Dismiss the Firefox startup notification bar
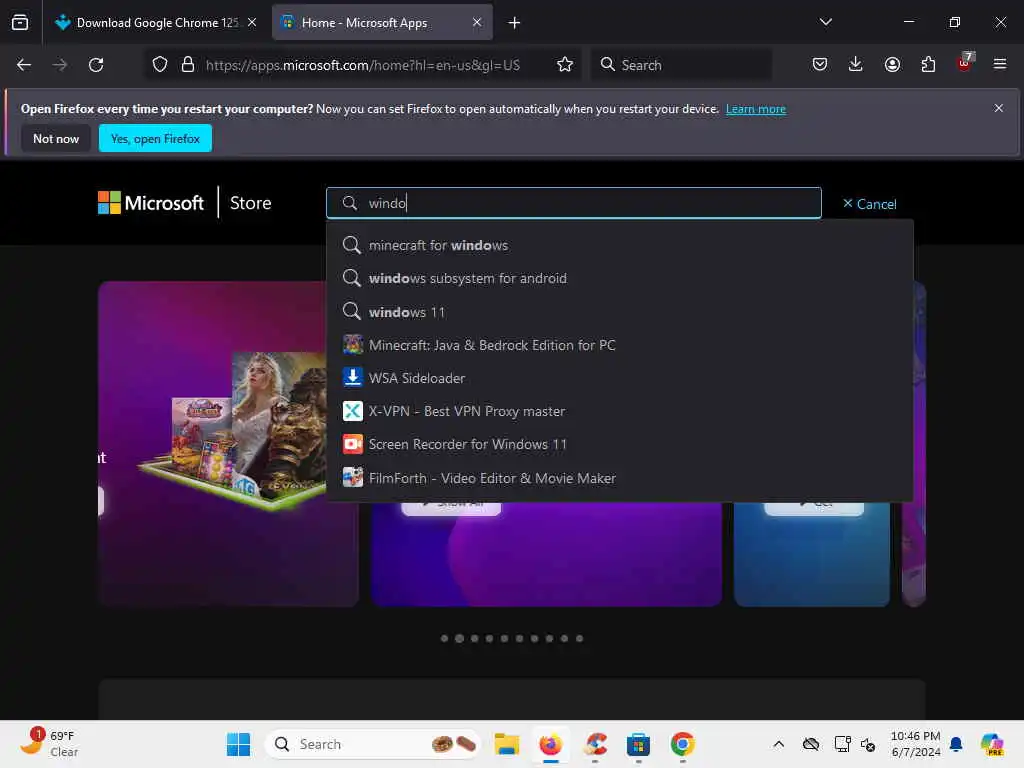This screenshot has height=768, width=1024. (x=999, y=108)
